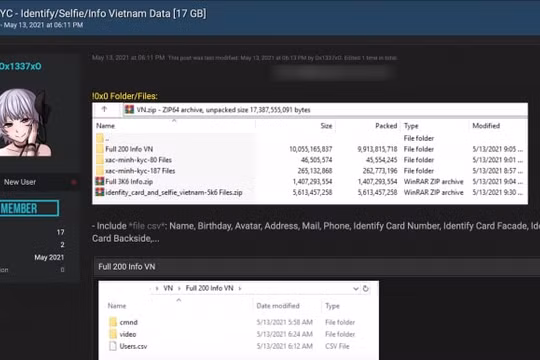This screenshot has height=360, width=540.
Task: Sort archive list by Type column header
Action: [x=411, y=126]
